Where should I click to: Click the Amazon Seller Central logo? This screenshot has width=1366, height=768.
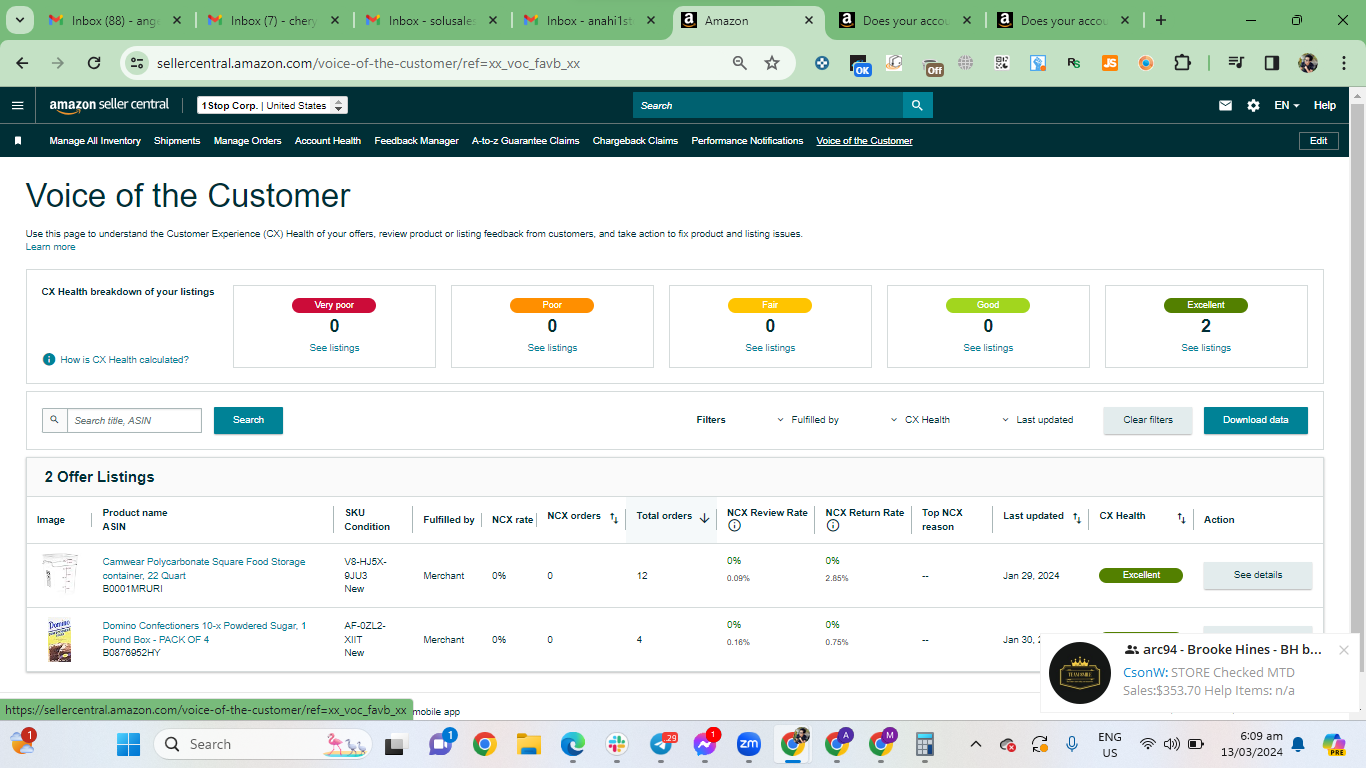109,105
